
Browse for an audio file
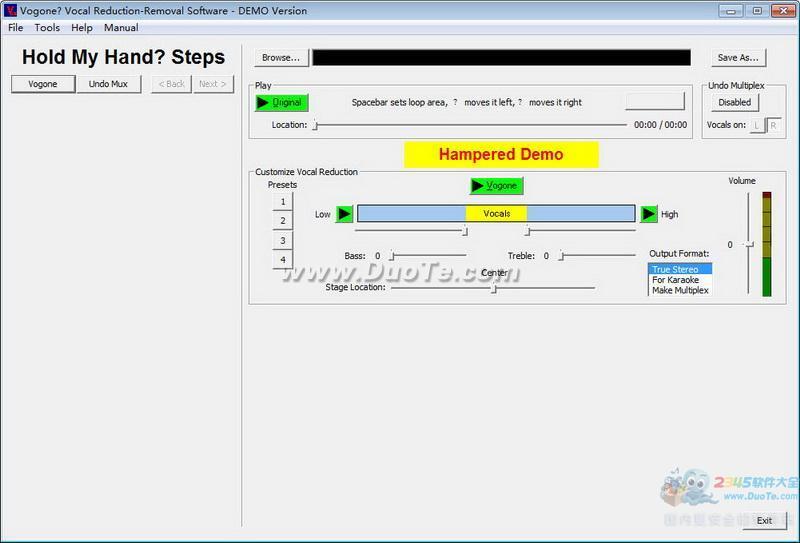coord(281,58)
